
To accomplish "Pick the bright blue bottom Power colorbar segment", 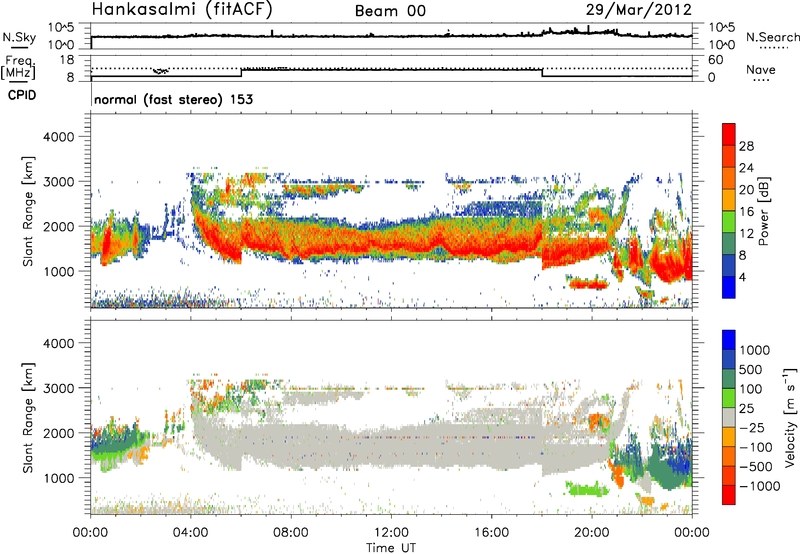I will pyautogui.click(x=729, y=287).
